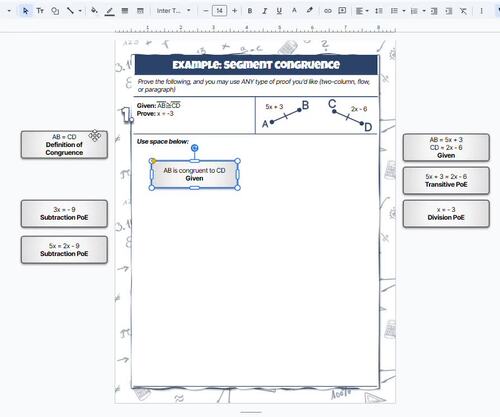Add a comment using the comment icon
500x417 pixels.
point(342,11)
